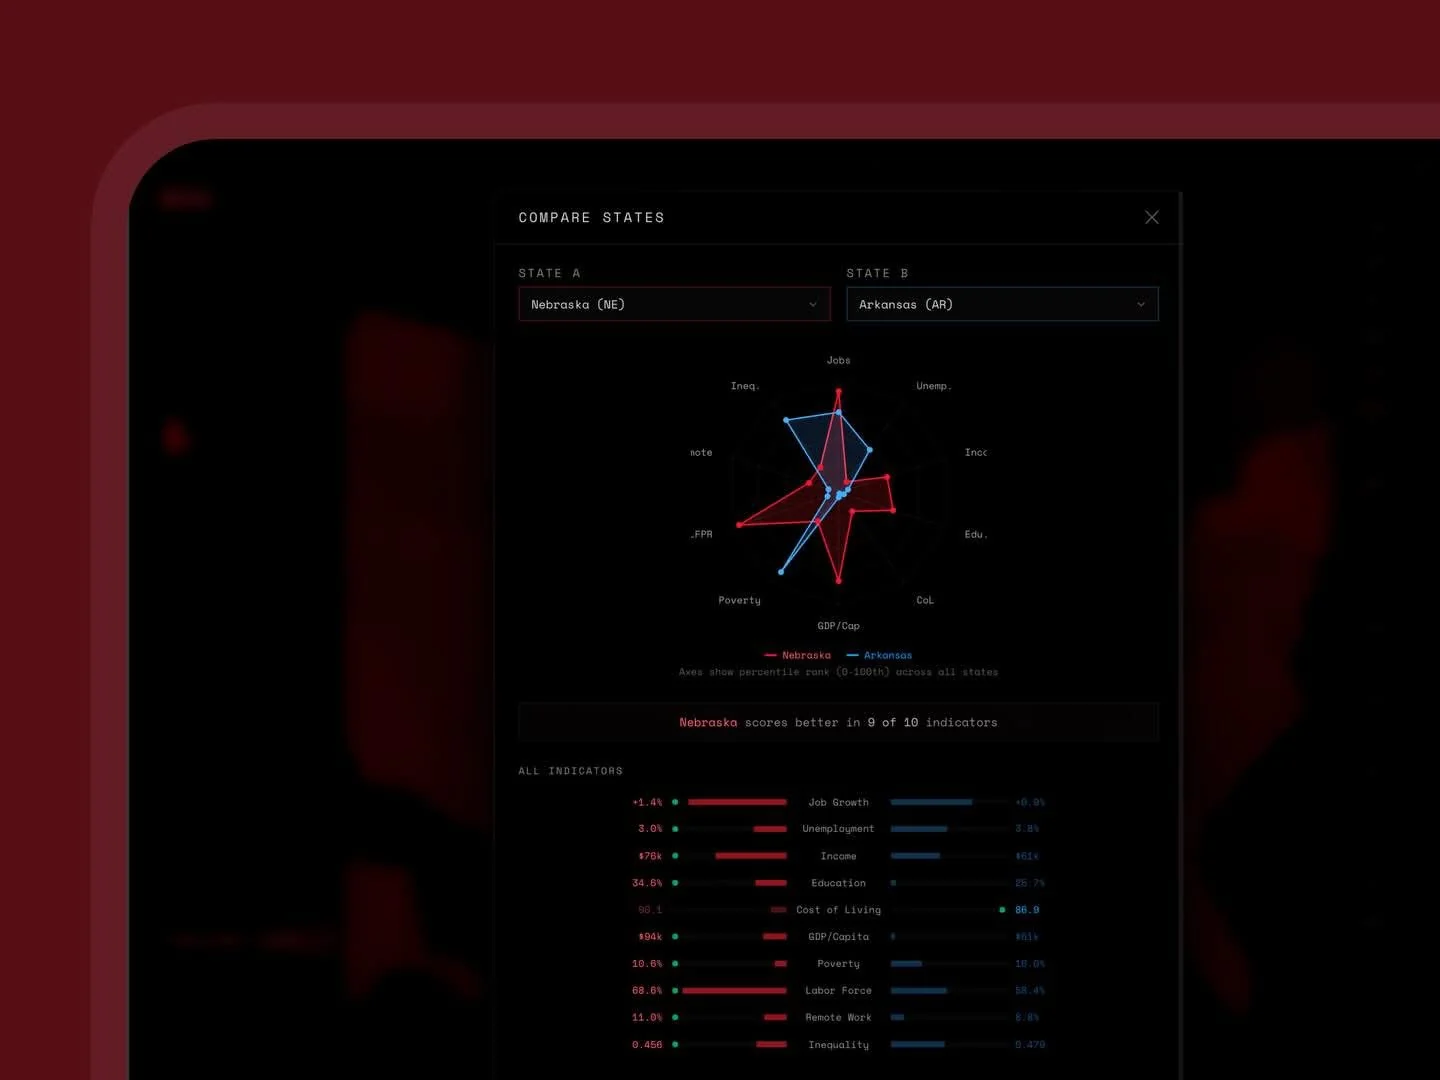Click the Labor Force indicator label
1440x1080 pixels.
(838, 991)
